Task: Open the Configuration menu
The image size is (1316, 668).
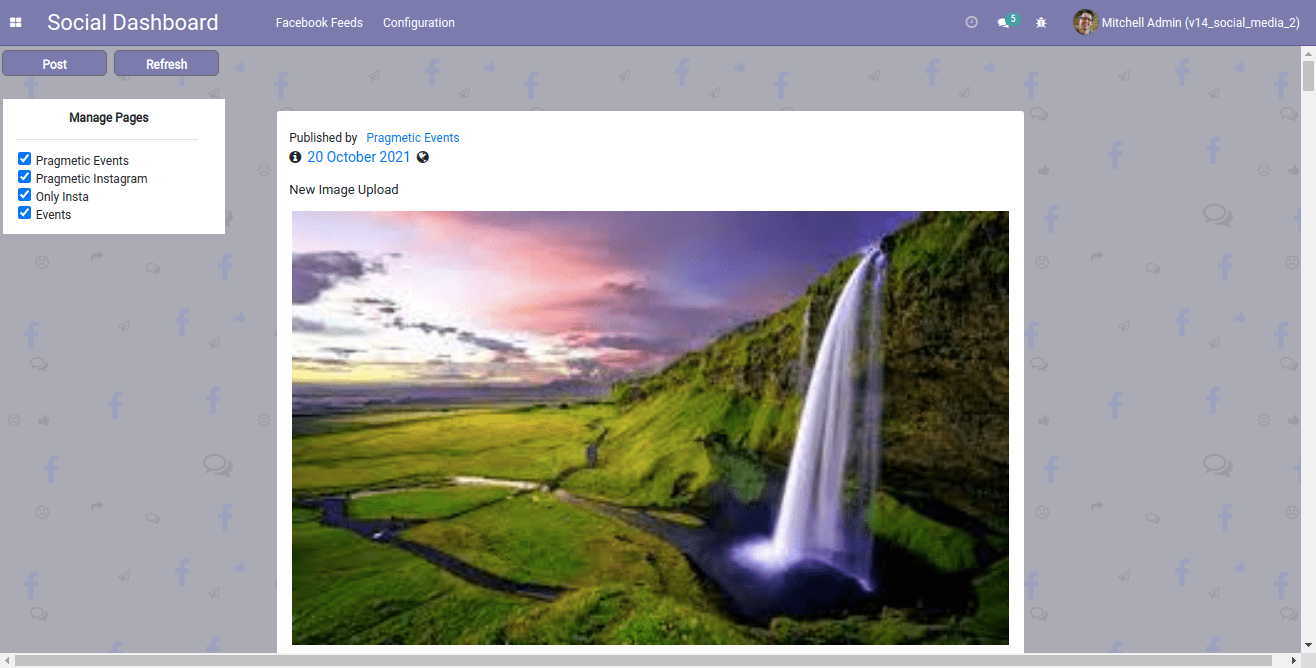Action: click(x=419, y=22)
